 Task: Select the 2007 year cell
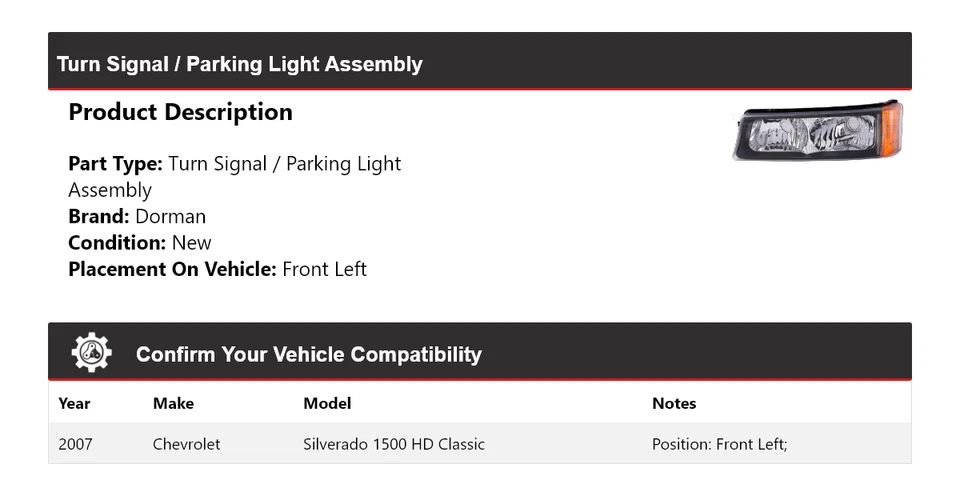(x=76, y=444)
